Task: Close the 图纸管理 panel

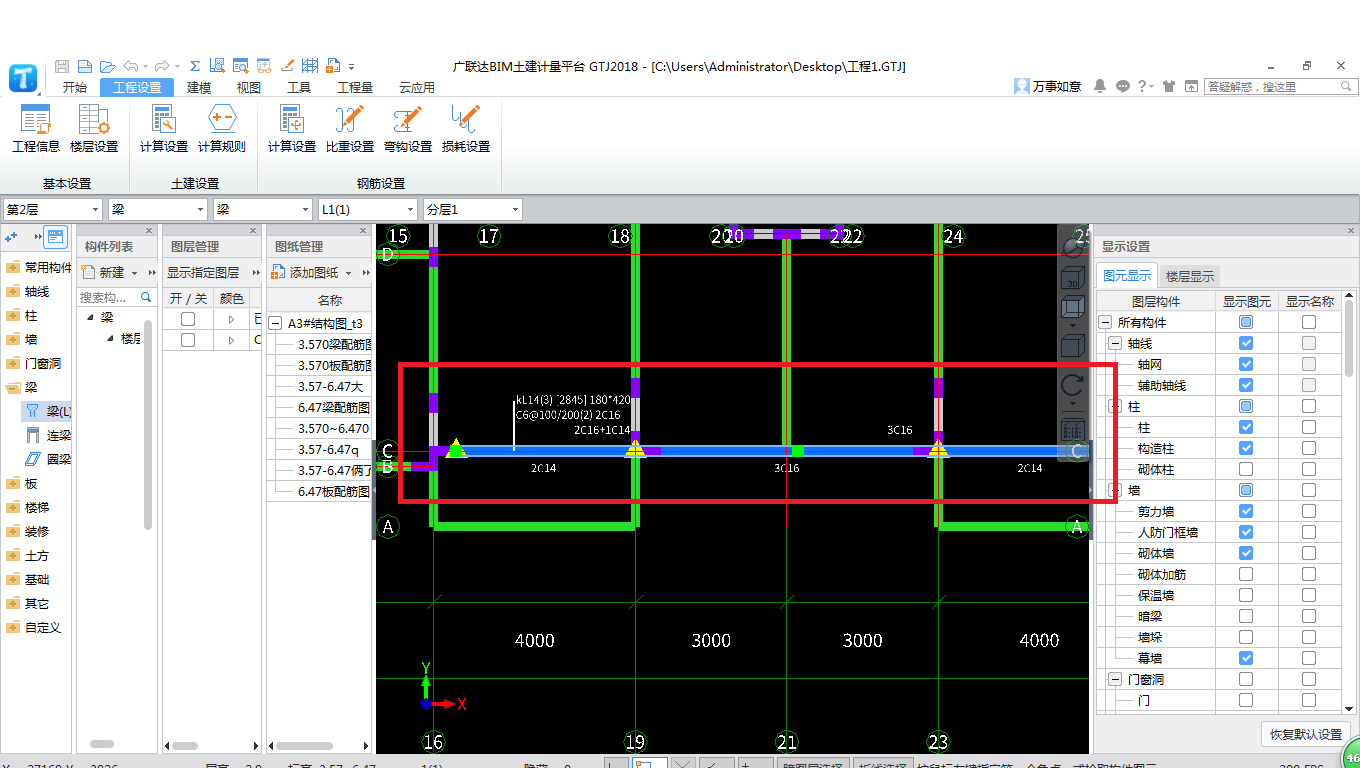Action: pos(364,231)
